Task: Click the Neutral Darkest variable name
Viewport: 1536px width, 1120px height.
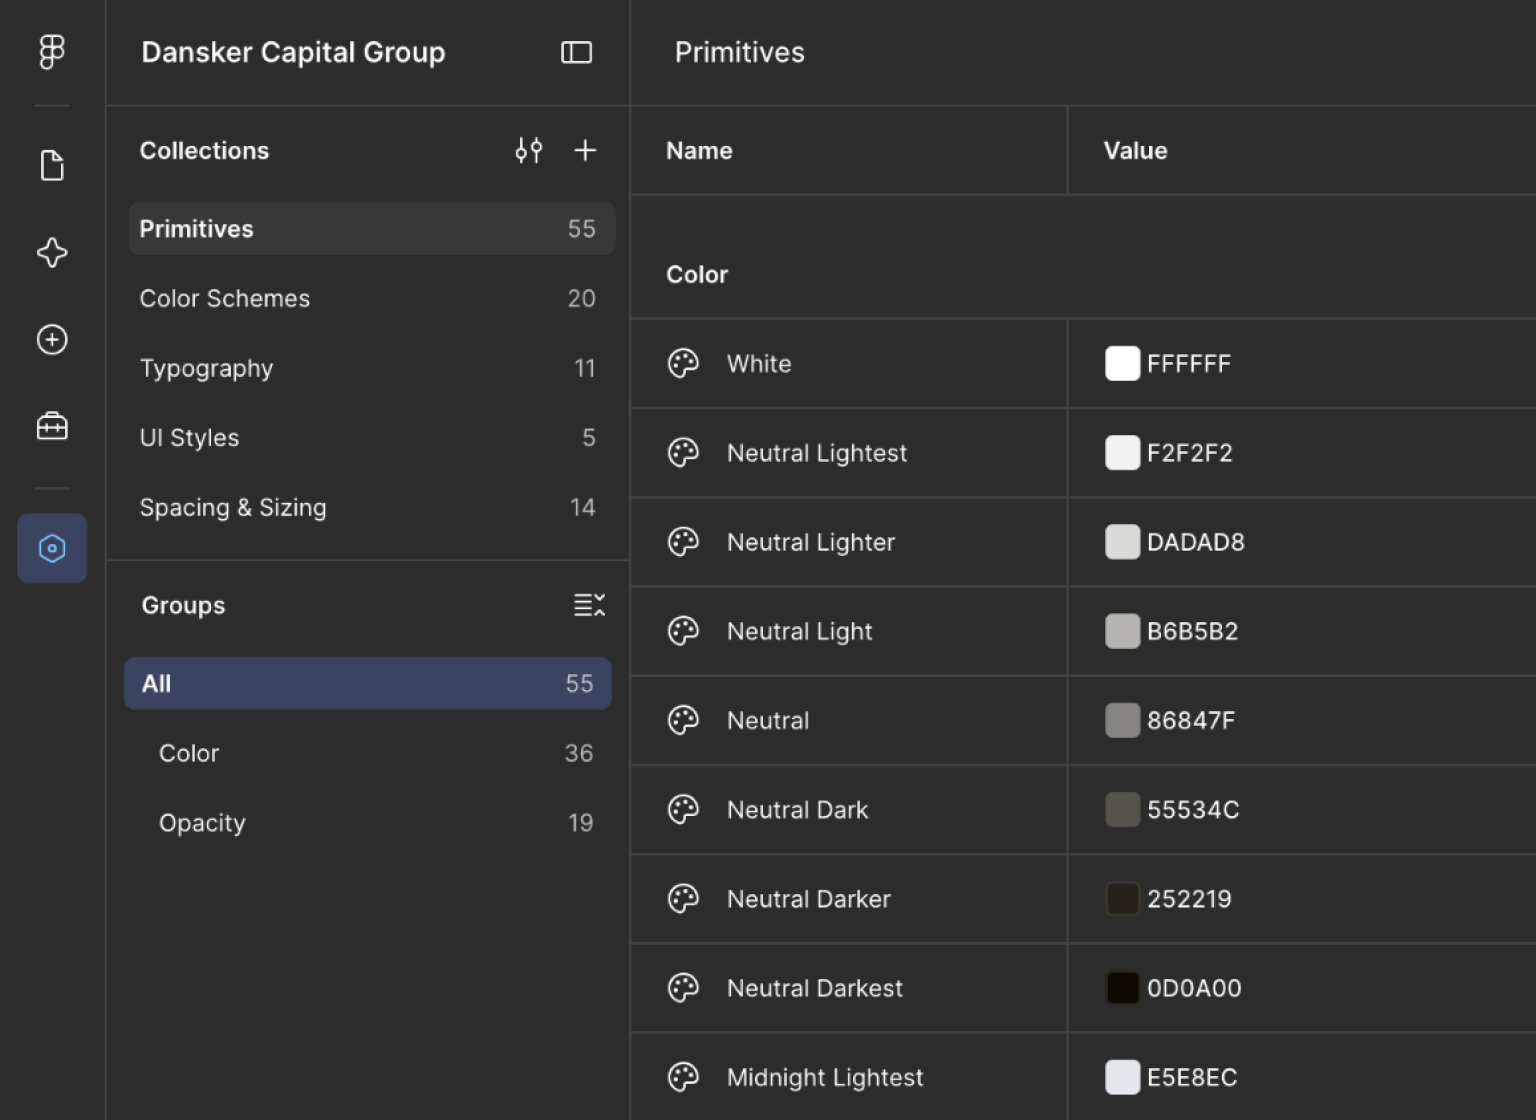Action: pos(814,988)
